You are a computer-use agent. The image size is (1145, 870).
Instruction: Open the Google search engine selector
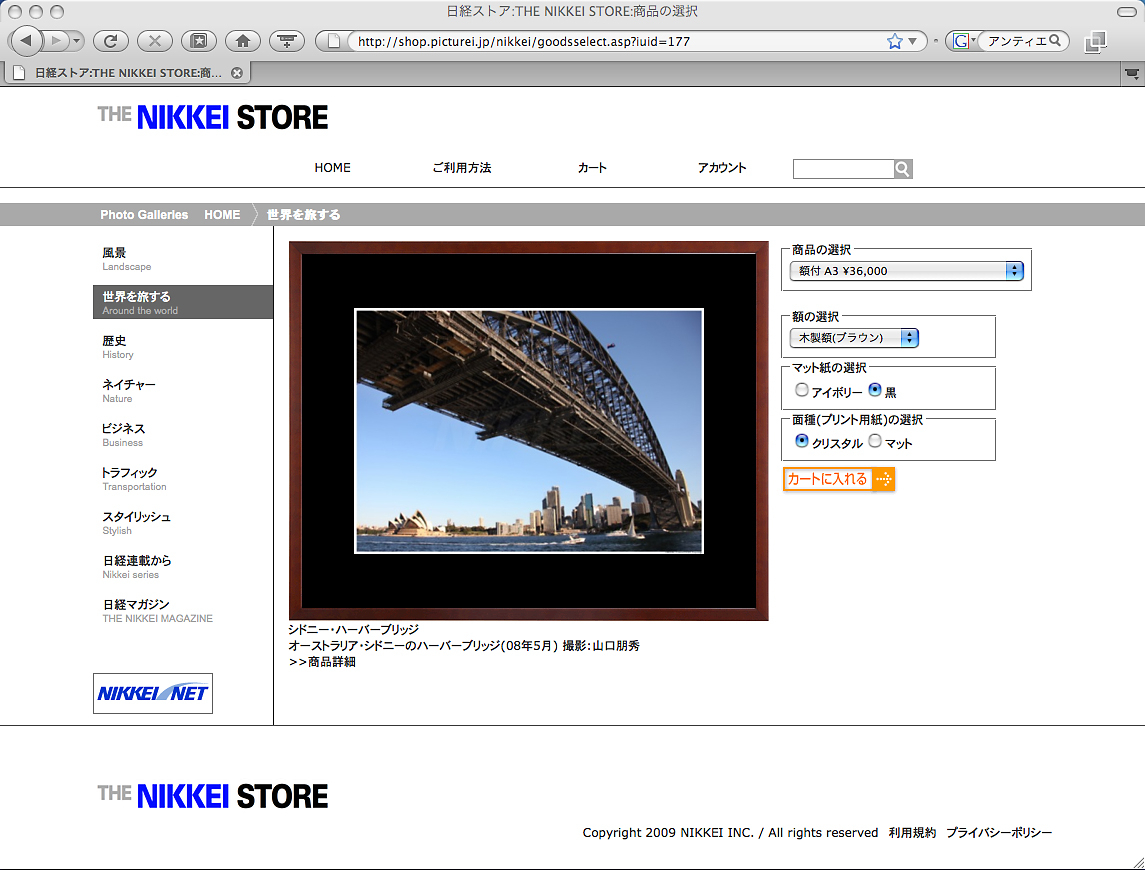(x=964, y=41)
